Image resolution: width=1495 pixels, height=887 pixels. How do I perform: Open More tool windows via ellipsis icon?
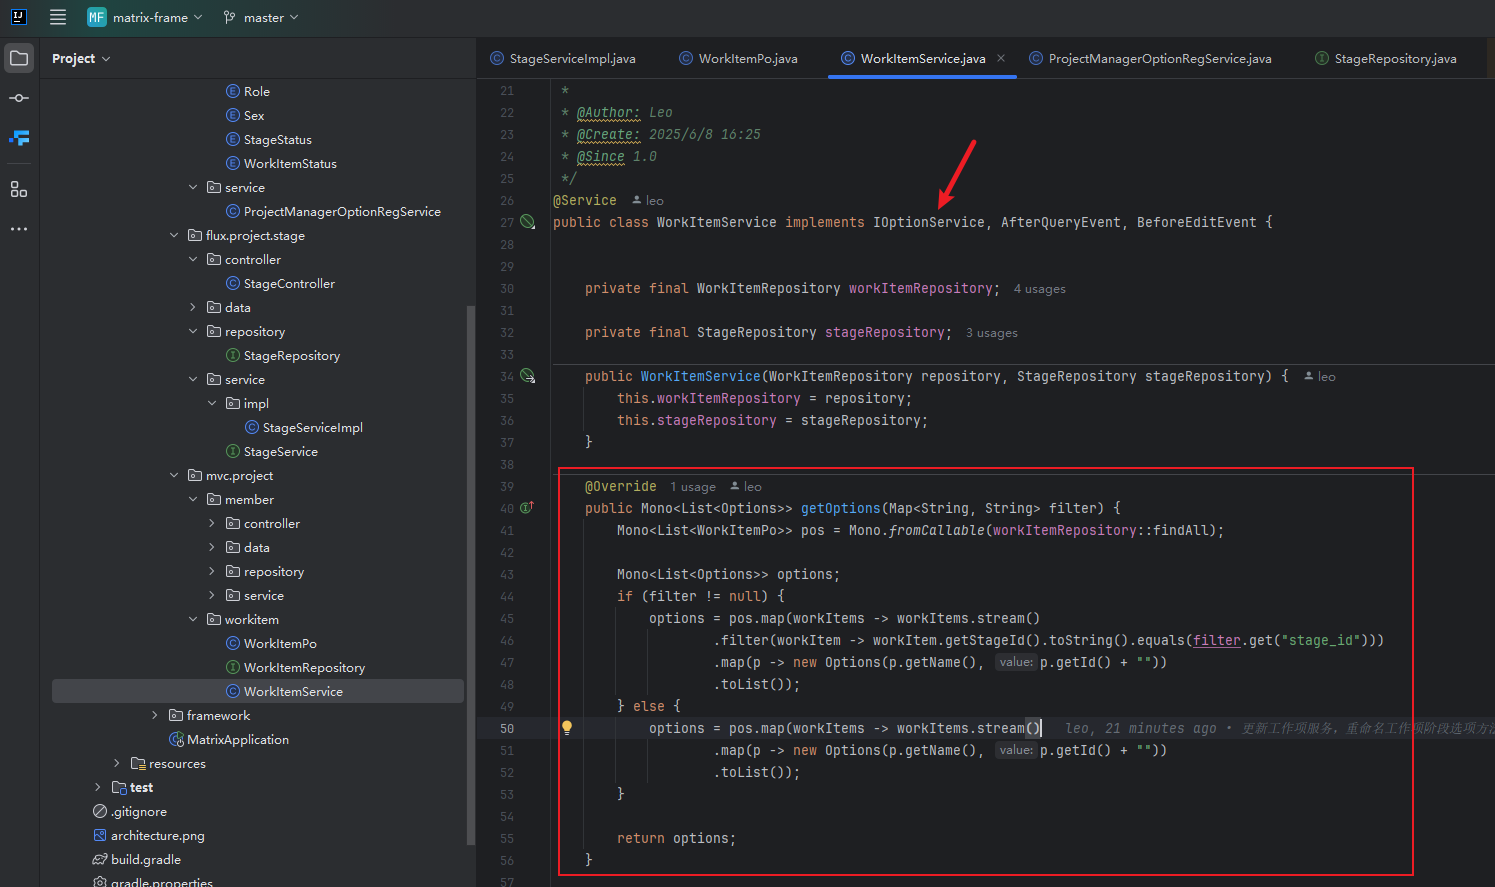click(19, 228)
